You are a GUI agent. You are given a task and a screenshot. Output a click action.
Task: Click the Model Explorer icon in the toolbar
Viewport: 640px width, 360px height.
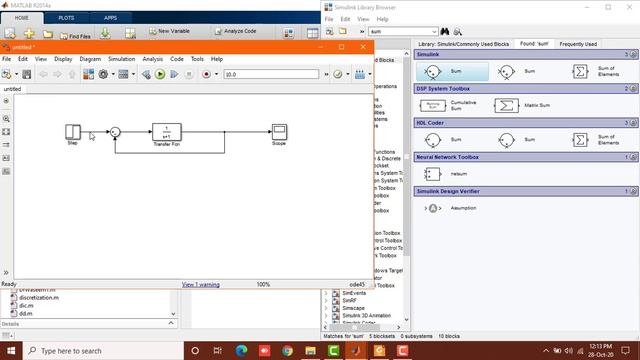tap(123, 74)
